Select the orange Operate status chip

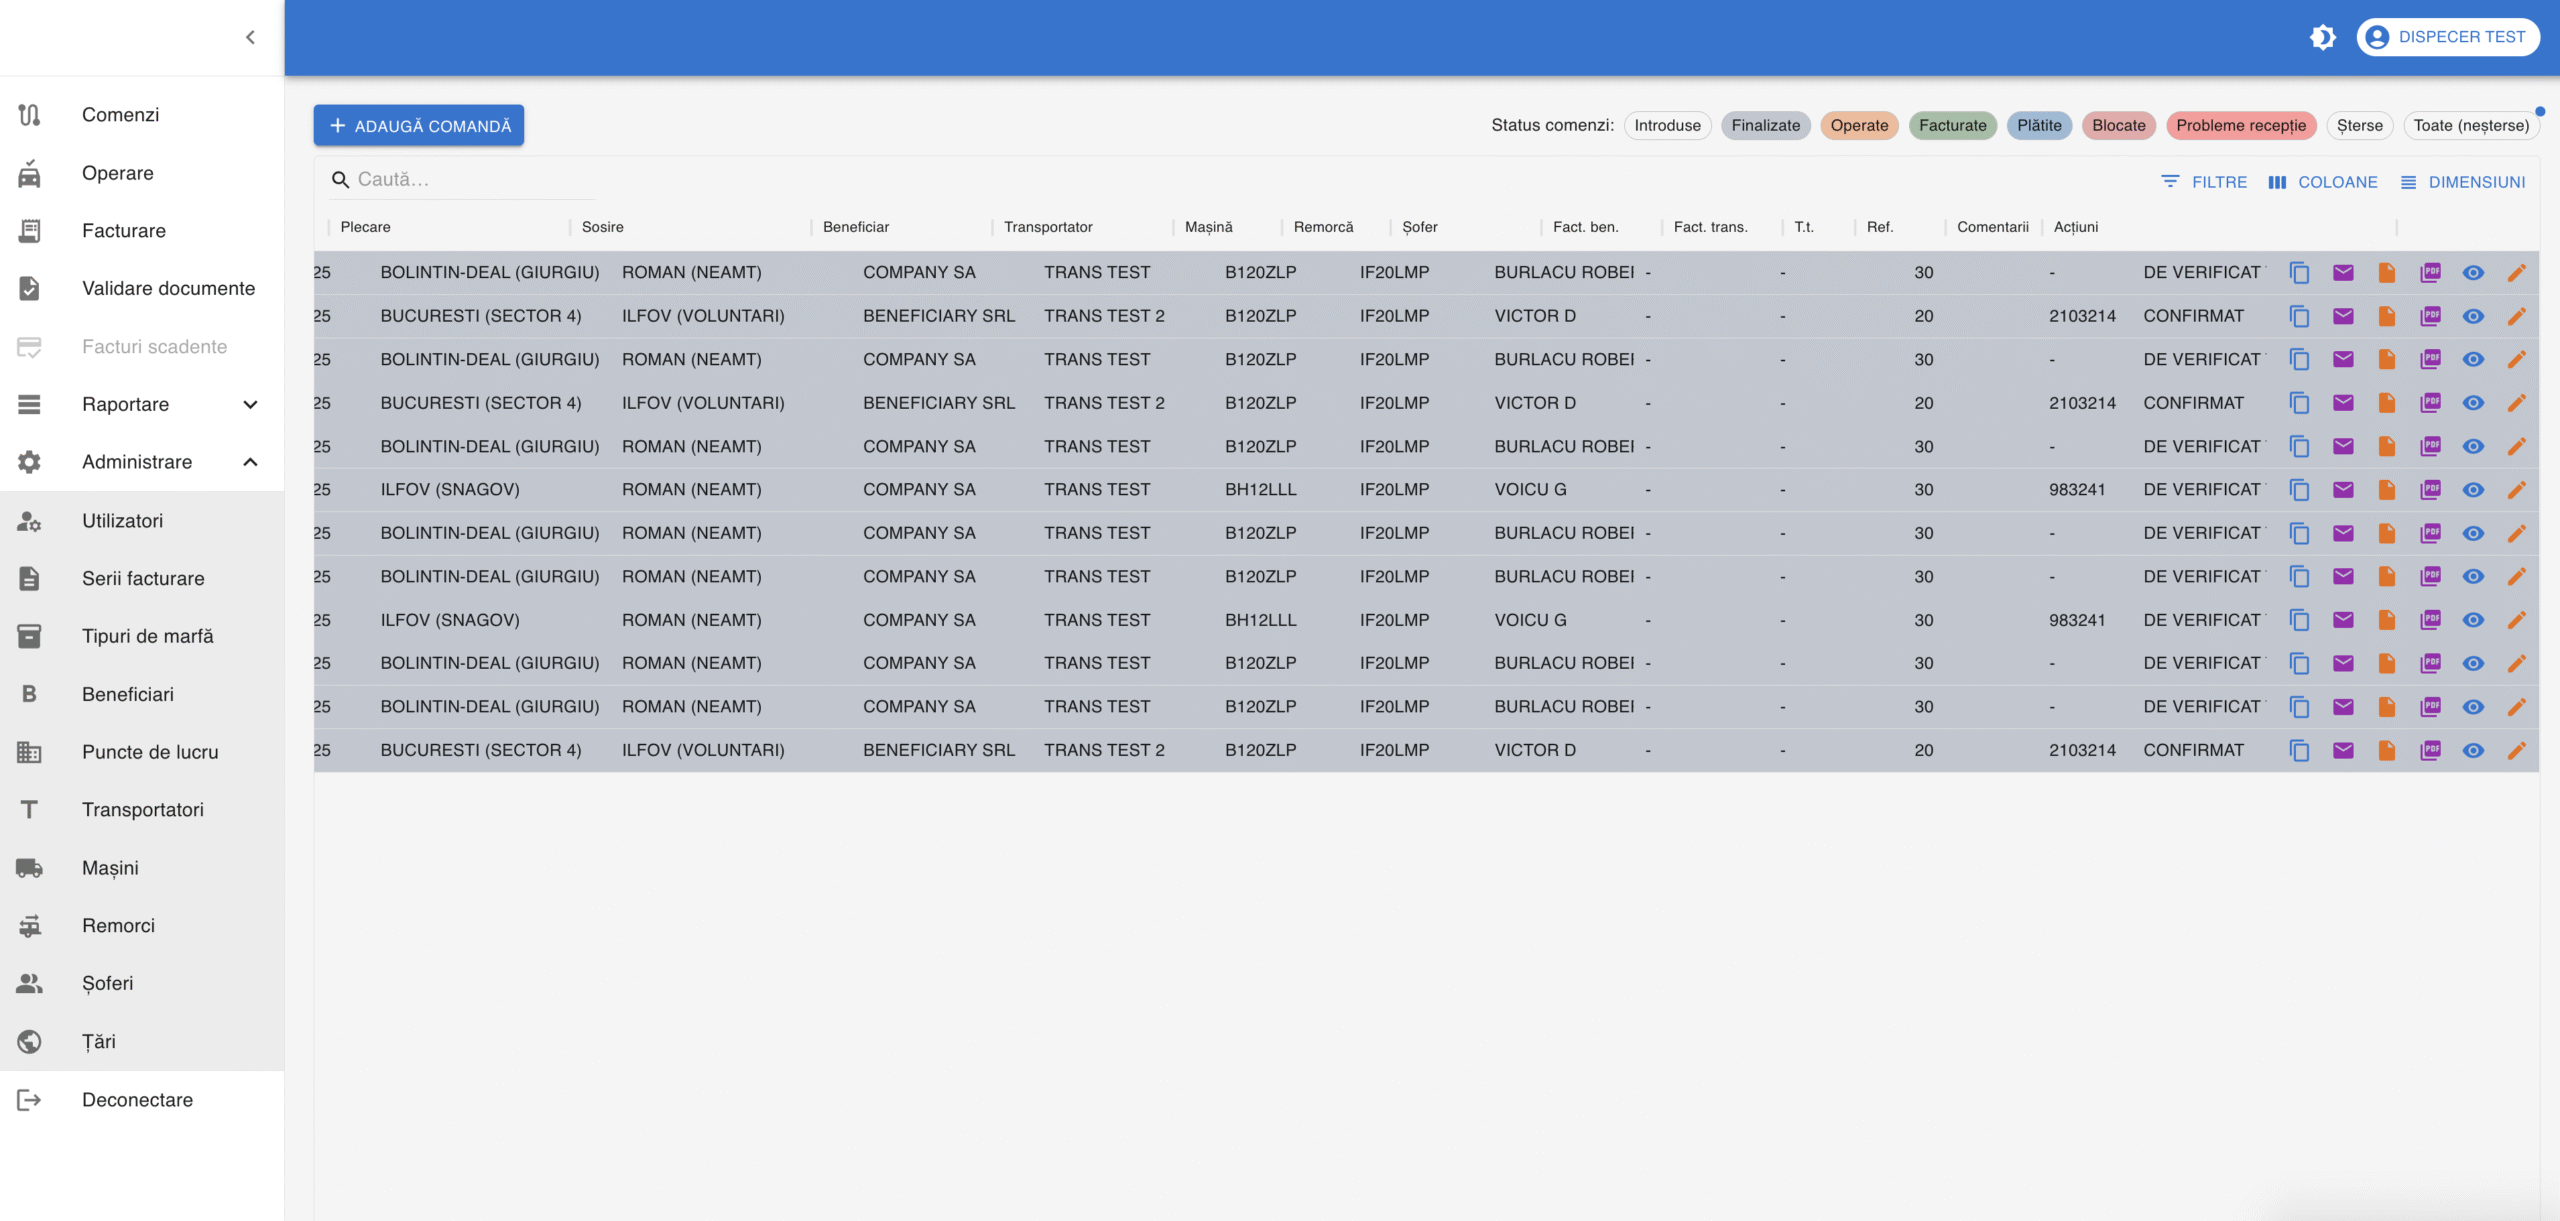[1859, 125]
